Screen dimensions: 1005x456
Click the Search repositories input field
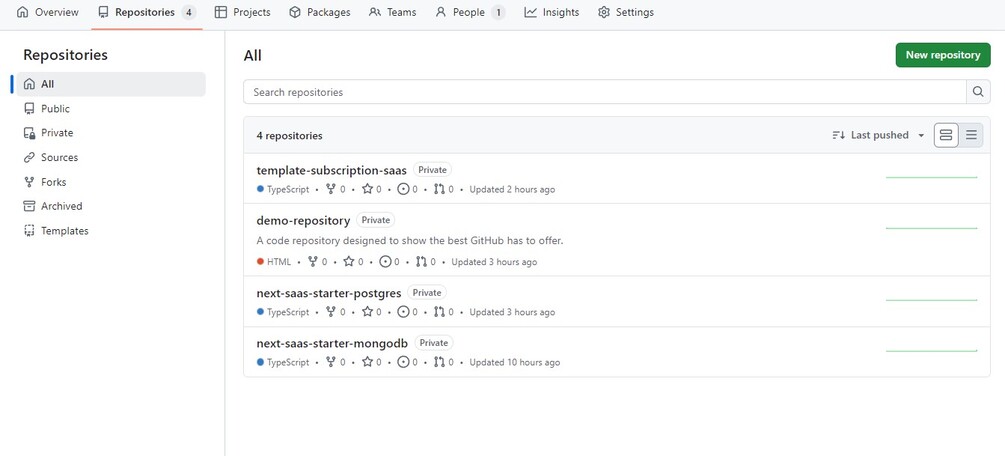604,92
